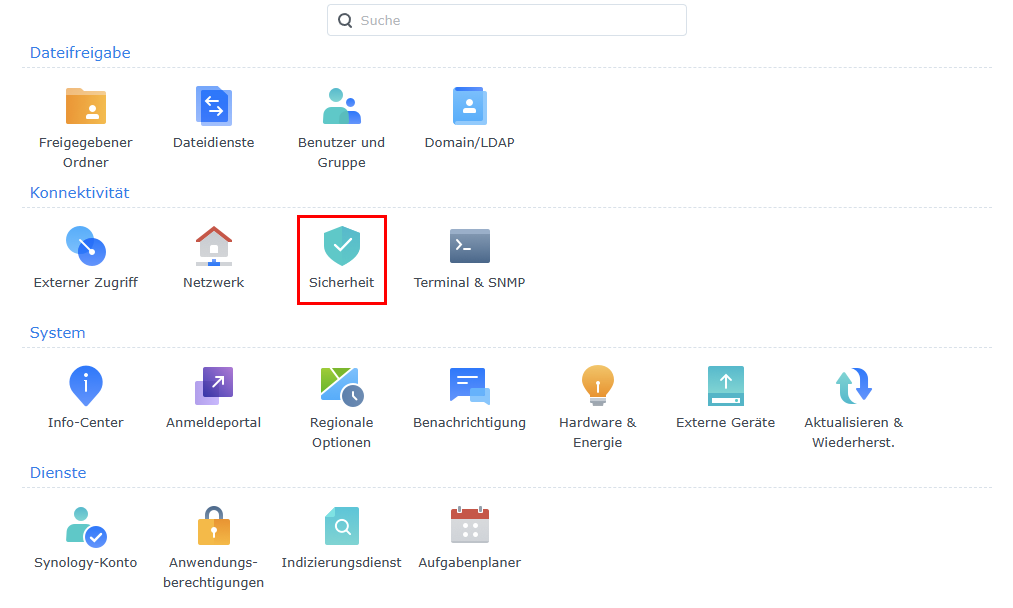The image size is (1013, 608).
Task: Open Anmeldeportal settings
Action: click(213, 386)
